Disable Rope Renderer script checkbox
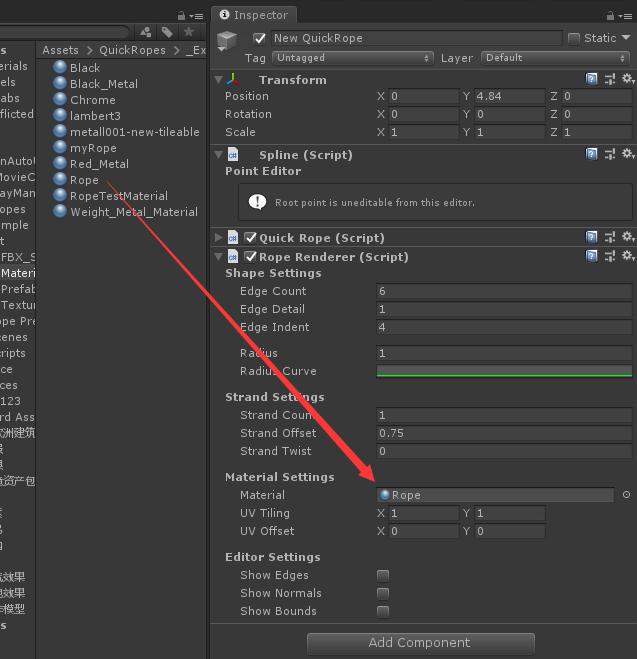The image size is (637, 659). (x=250, y=256)
